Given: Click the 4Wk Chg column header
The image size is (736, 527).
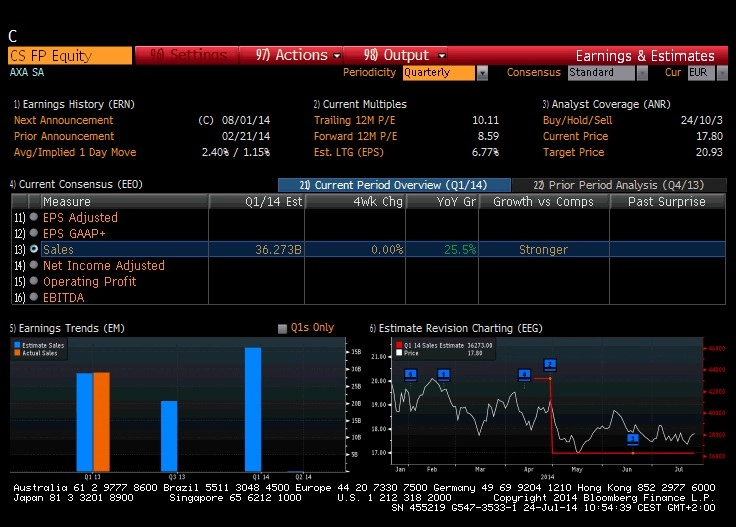Looking at the screenshot, I should click(x=355, y=202).
